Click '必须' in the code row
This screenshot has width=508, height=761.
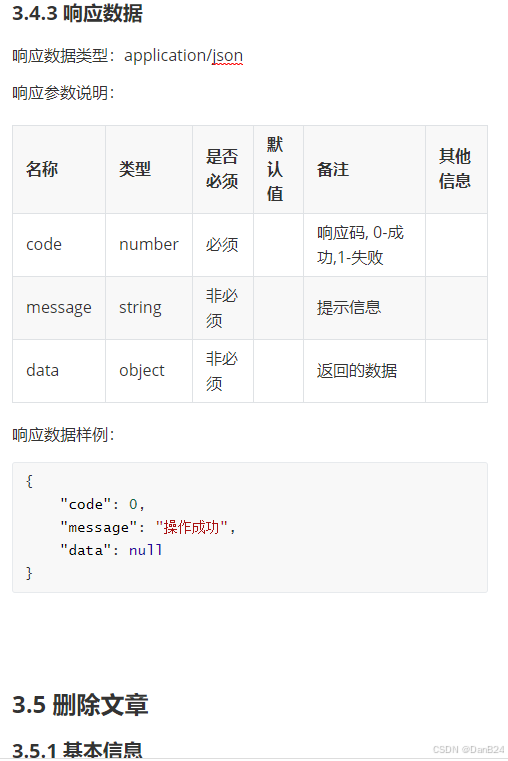(222, 244)
